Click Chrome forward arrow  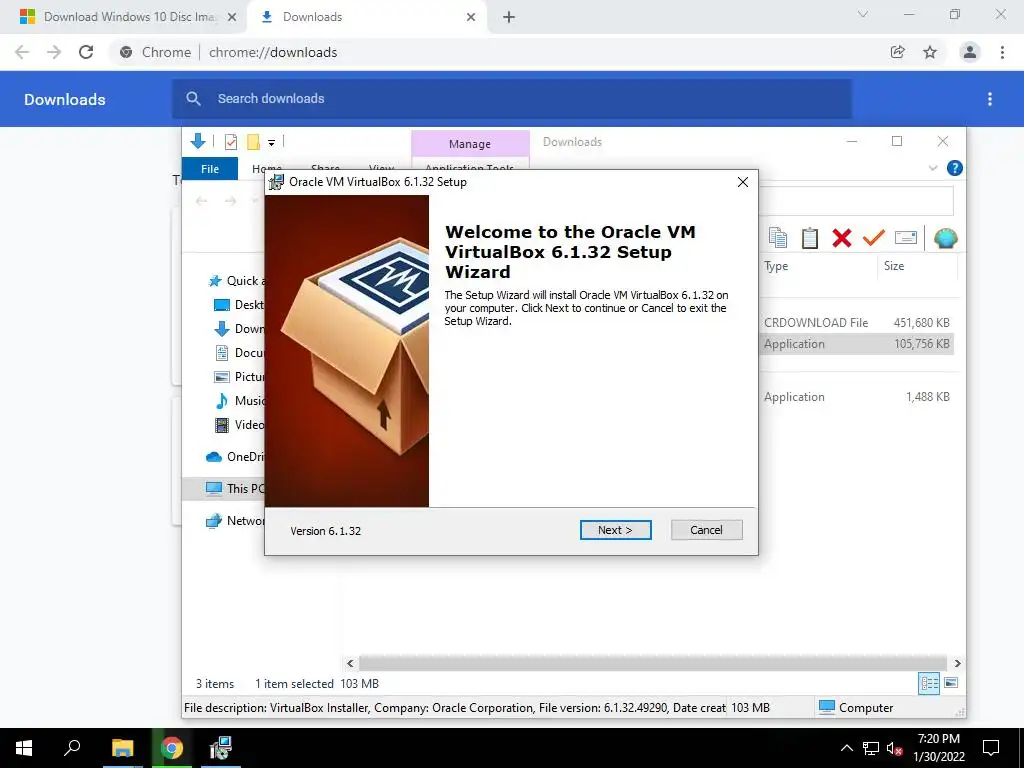(x=54, y=52)
